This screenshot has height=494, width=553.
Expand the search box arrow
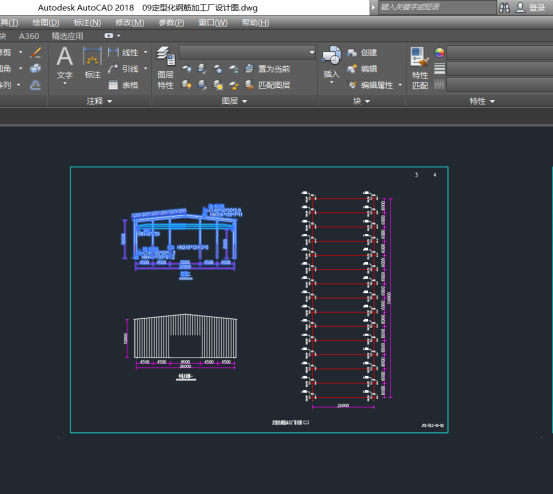pos(373,7)
